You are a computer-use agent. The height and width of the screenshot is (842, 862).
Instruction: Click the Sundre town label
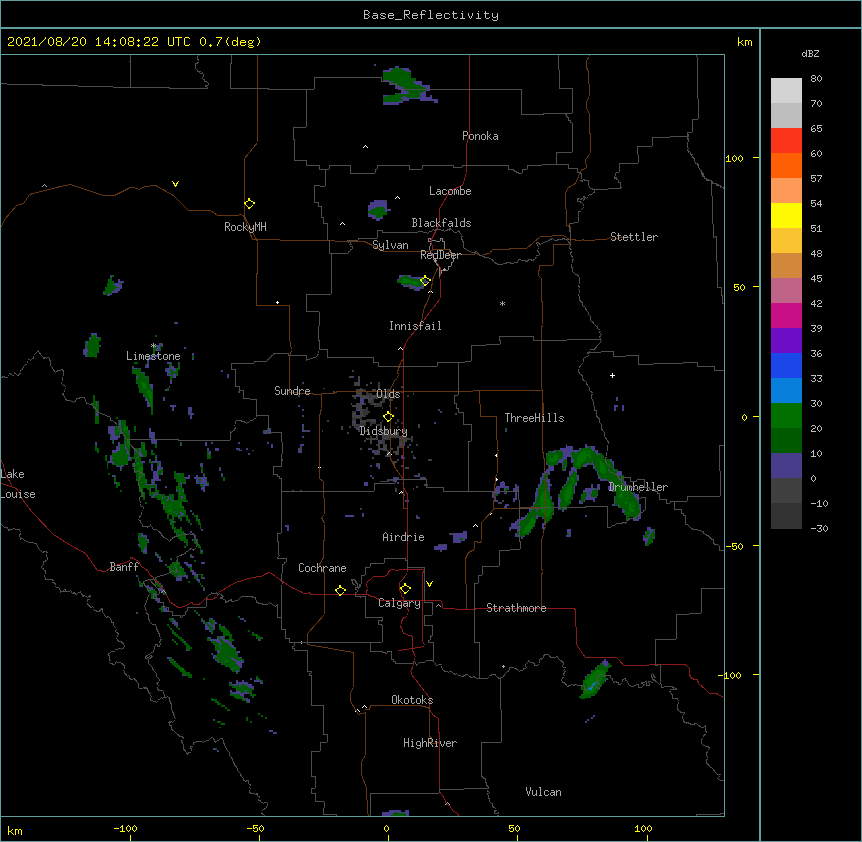coord(292,391)
